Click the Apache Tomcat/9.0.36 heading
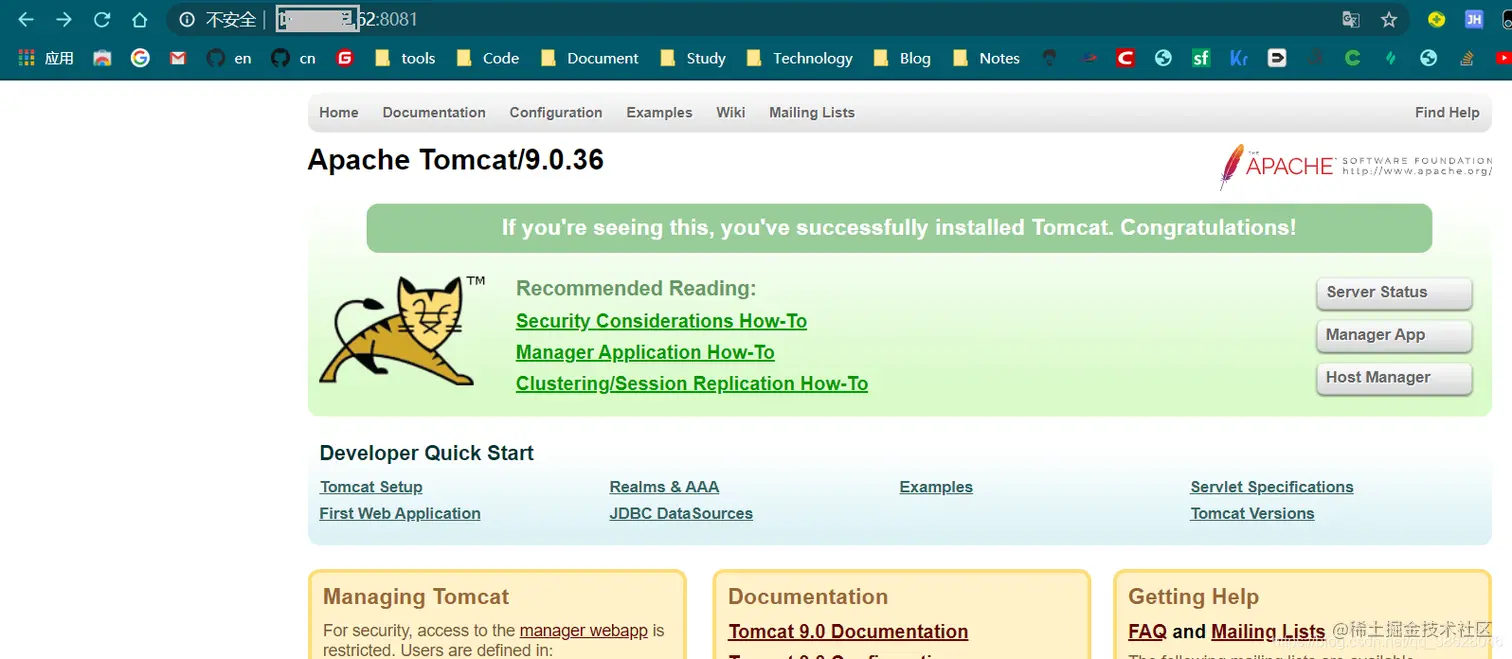Viewport: 1512px width, 659px height. (455, 160)
